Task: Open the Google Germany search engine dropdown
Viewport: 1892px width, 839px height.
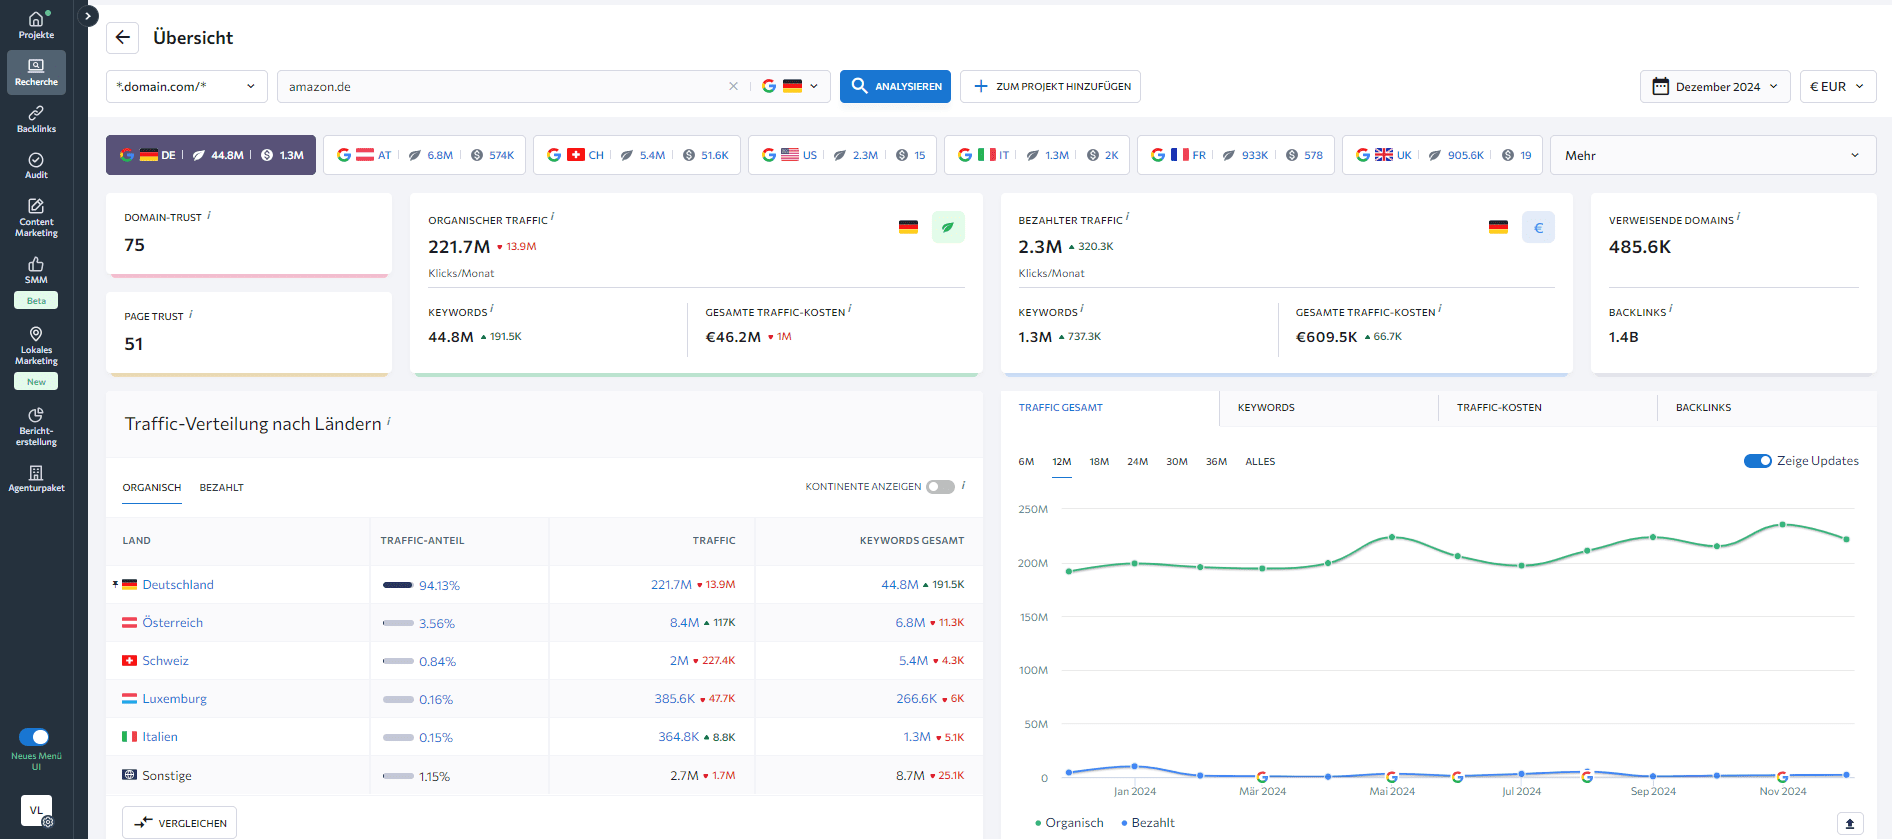Action: tap(790, 86)
